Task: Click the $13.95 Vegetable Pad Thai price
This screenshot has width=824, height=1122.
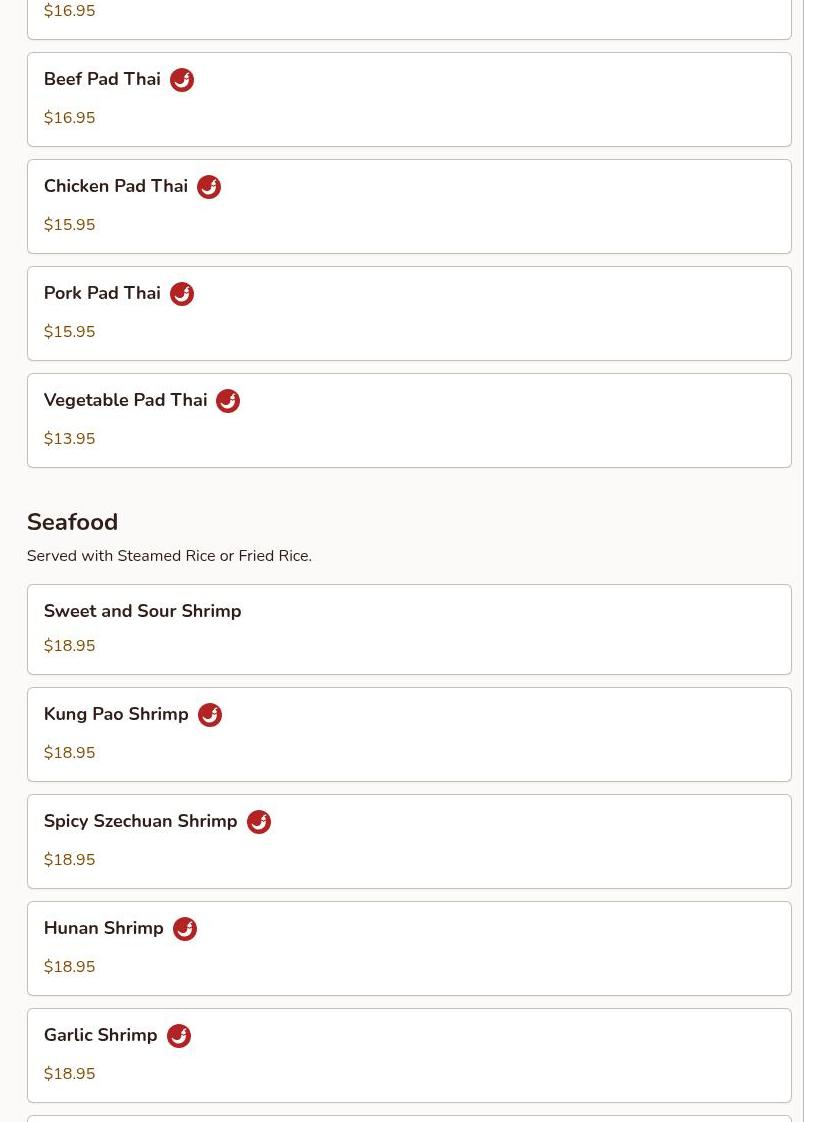Action: click(x=69, y=439)
